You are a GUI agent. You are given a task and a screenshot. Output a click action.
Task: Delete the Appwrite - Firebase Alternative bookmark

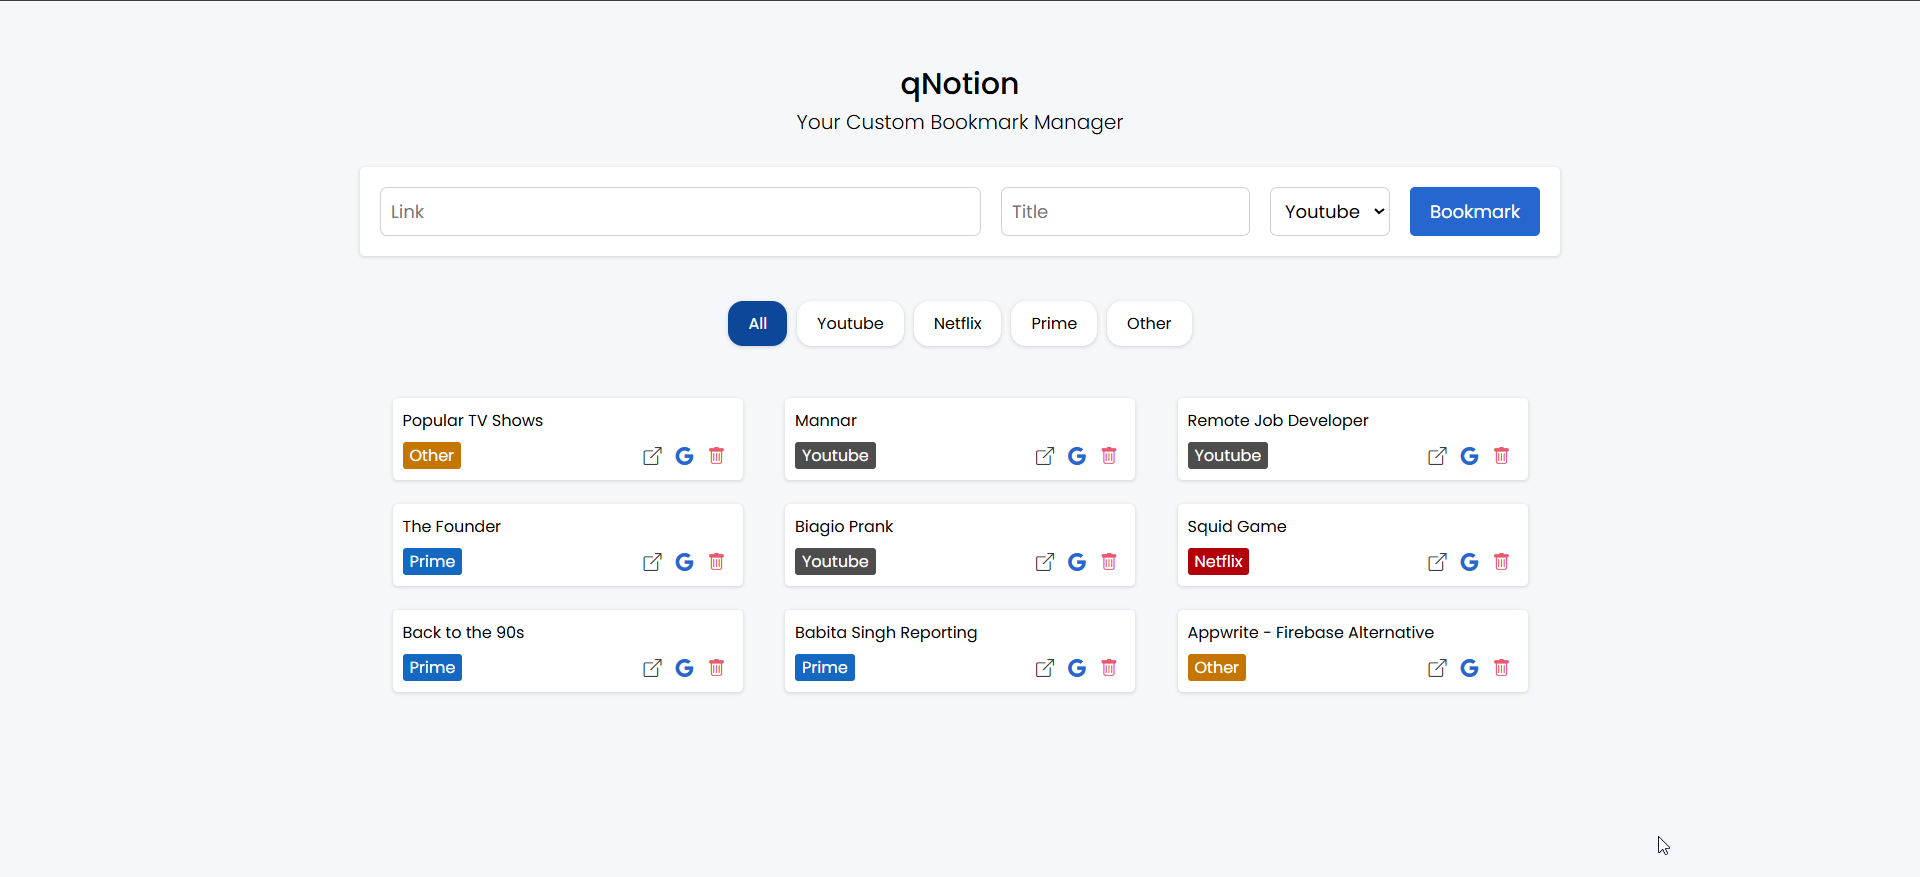coord(1501,668)
